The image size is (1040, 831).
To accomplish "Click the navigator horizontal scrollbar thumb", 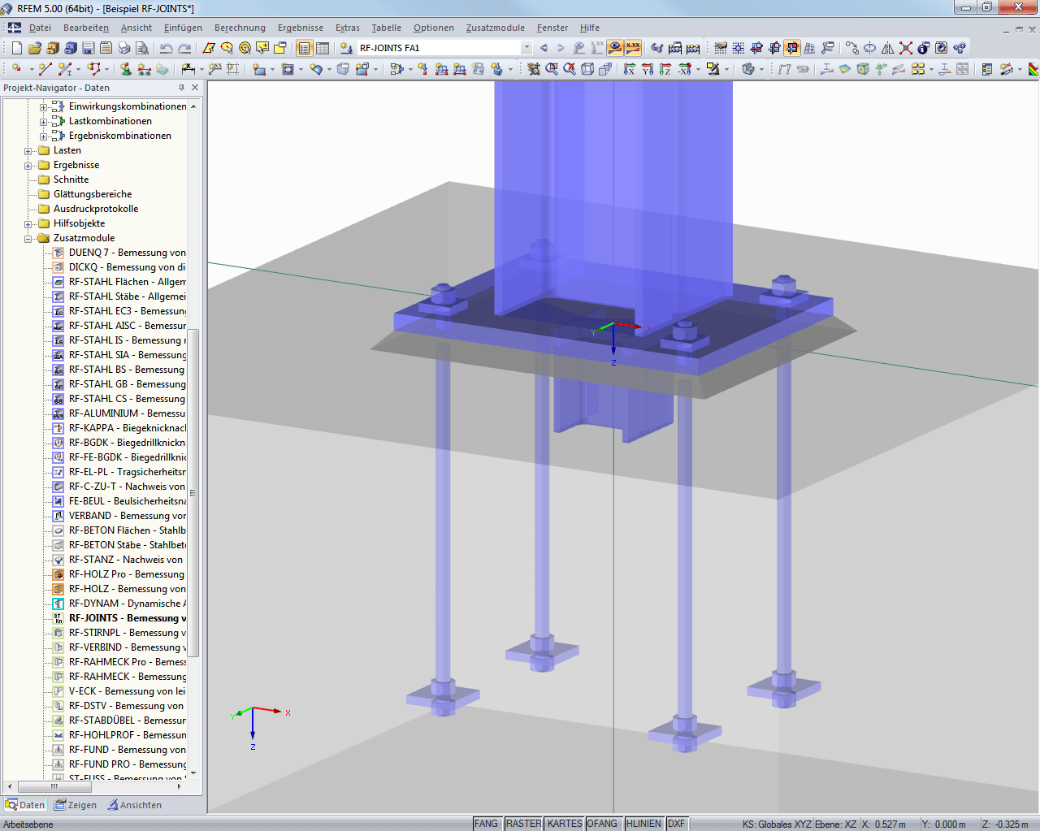I will pyautogui.click(x=54, y=787).
